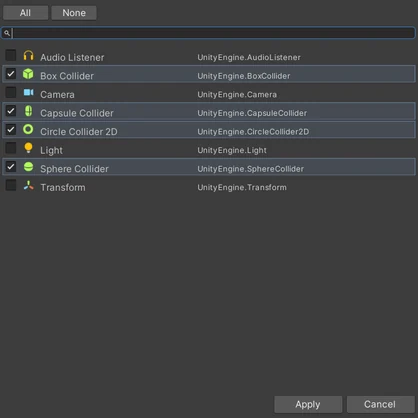The width and height of the screenshot is (418, 418).
Task: Click UnityEngine.Light type text
Action: coord(232,150)
